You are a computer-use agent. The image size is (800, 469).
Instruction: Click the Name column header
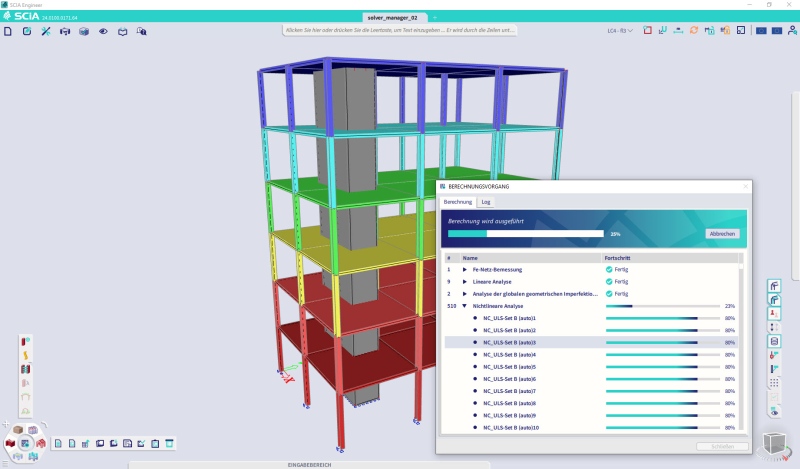point(530,258)
